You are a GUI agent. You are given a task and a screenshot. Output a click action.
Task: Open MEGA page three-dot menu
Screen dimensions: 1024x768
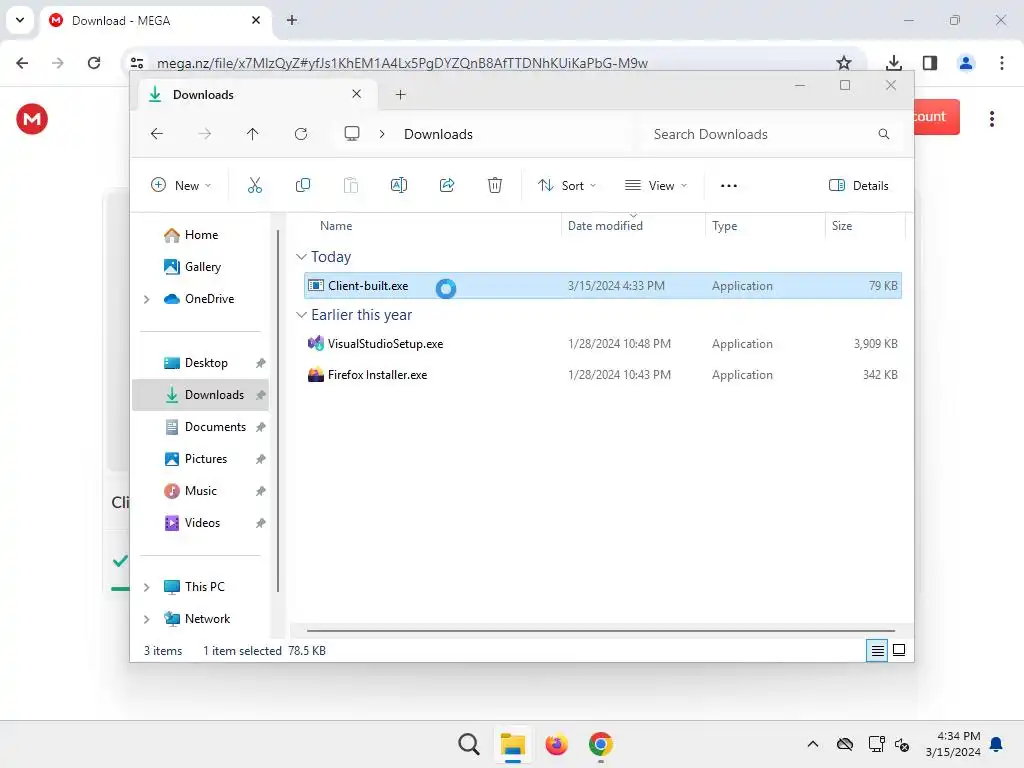(x=992, y=119)
